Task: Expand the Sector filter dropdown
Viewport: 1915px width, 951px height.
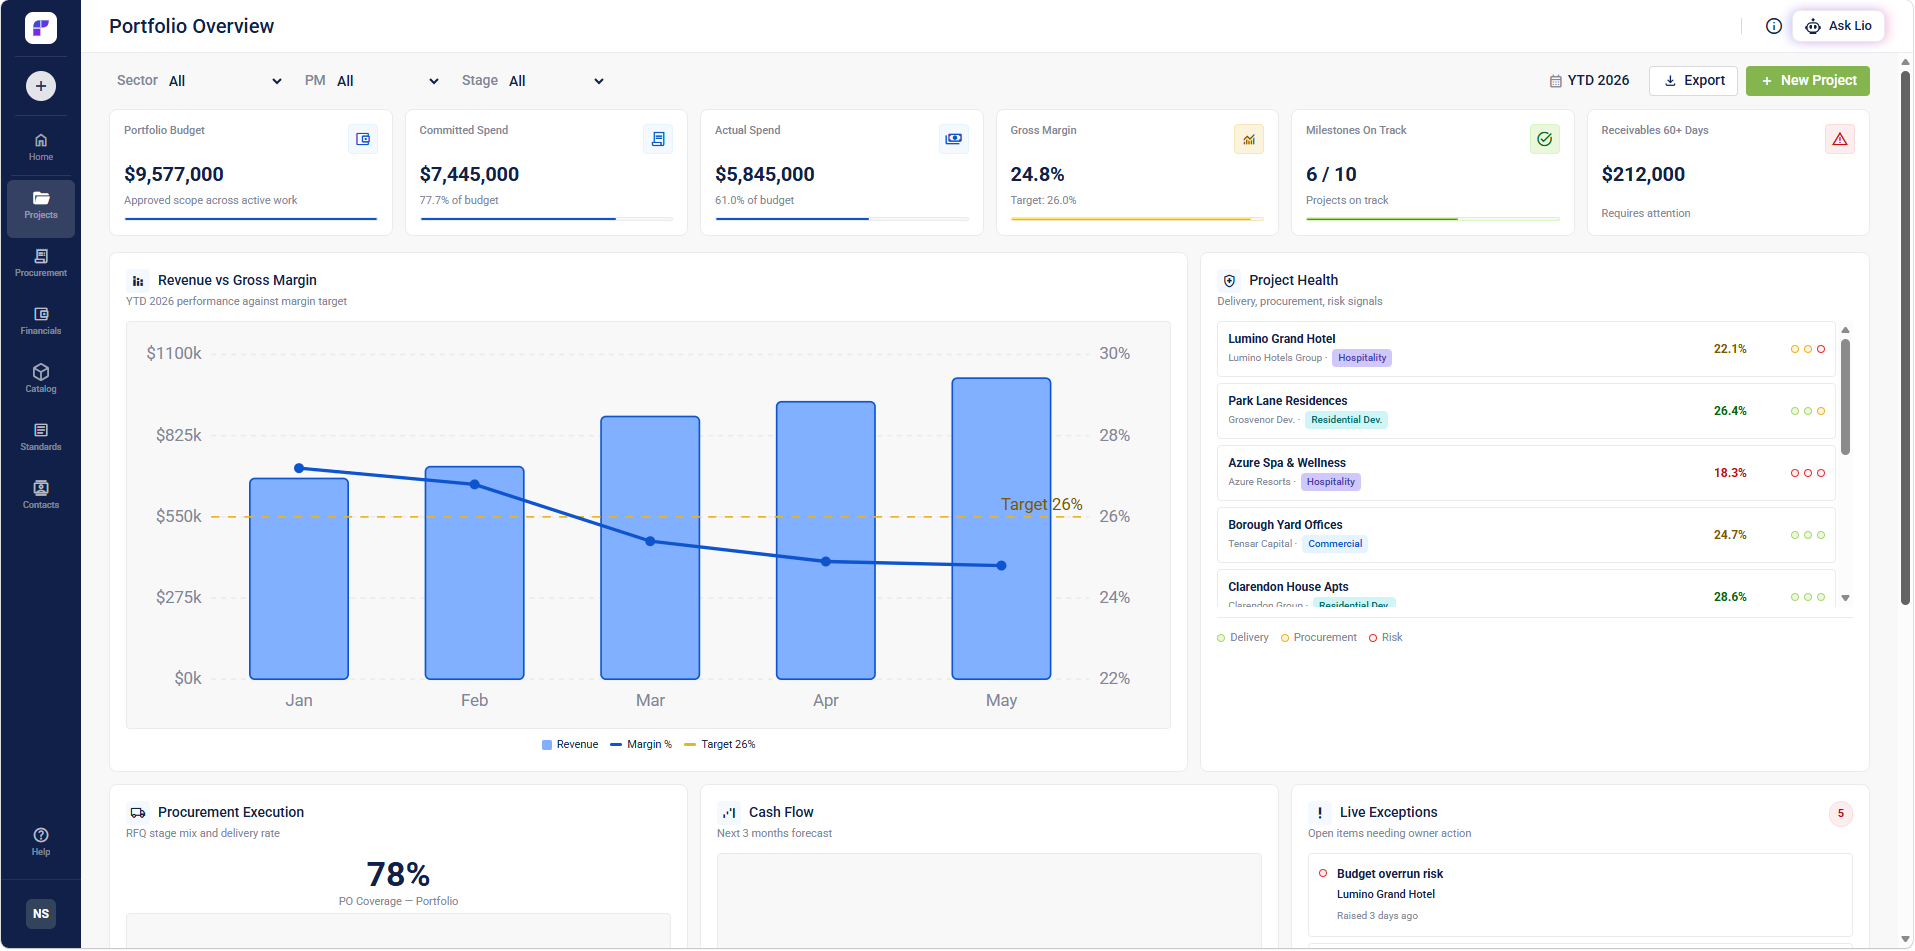Action: coord(226,81)
